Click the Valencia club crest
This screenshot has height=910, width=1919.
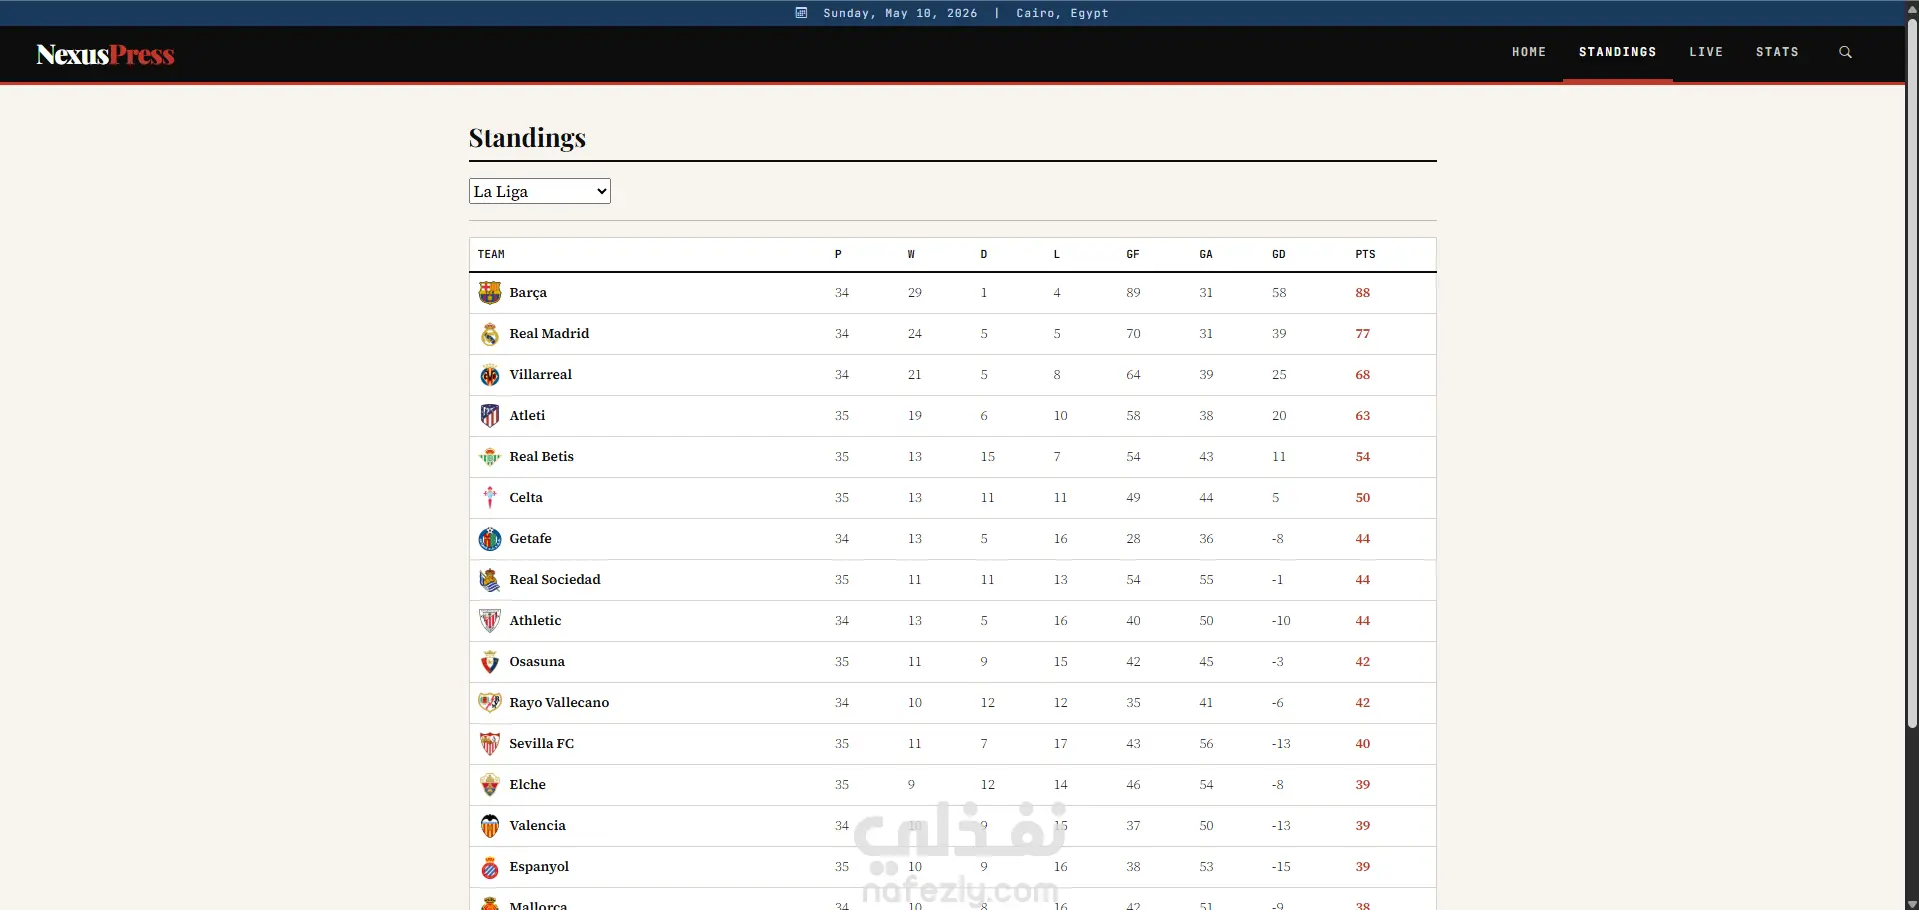point(490,826)
